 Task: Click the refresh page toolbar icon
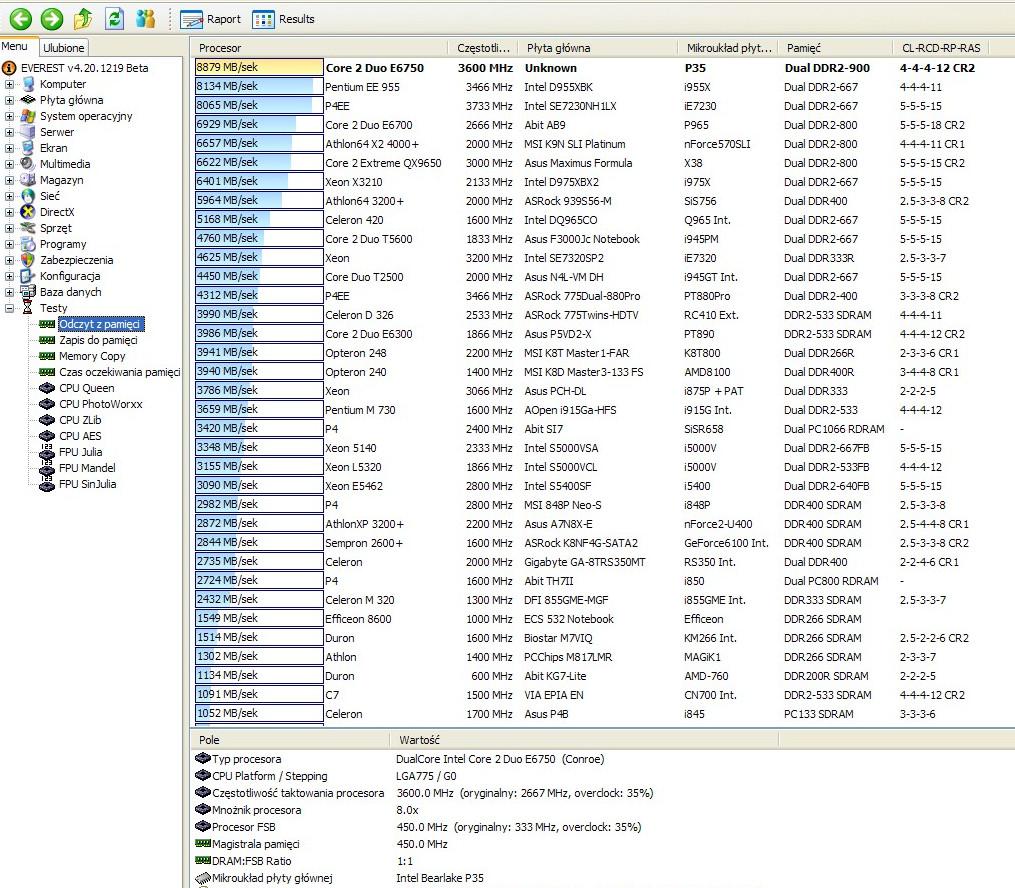(x=115, y=18)
